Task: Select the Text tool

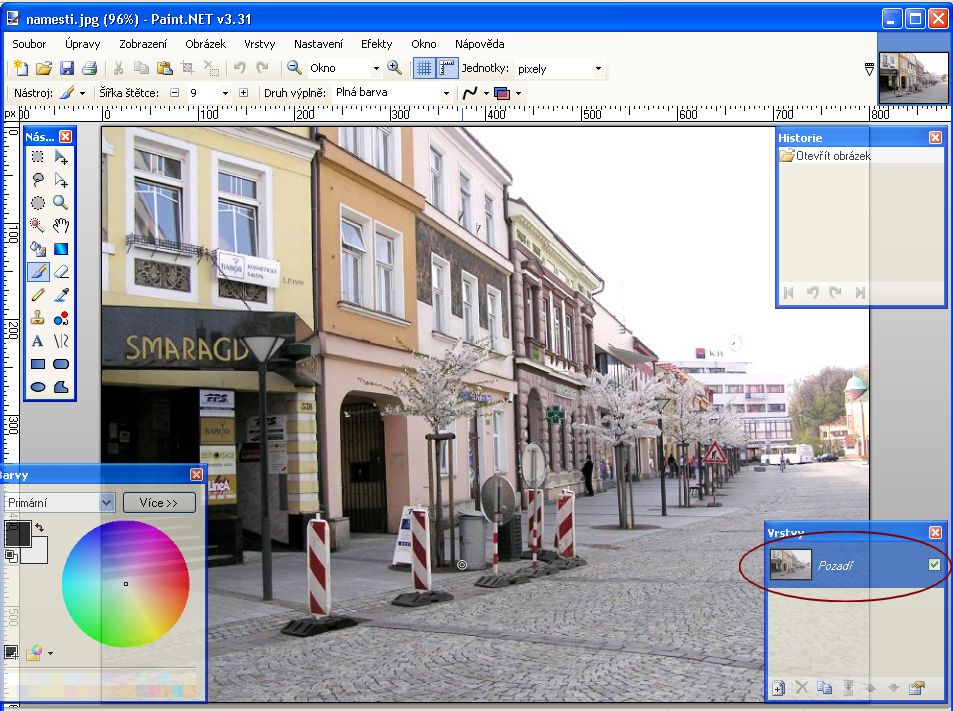Action: point(37,341)
